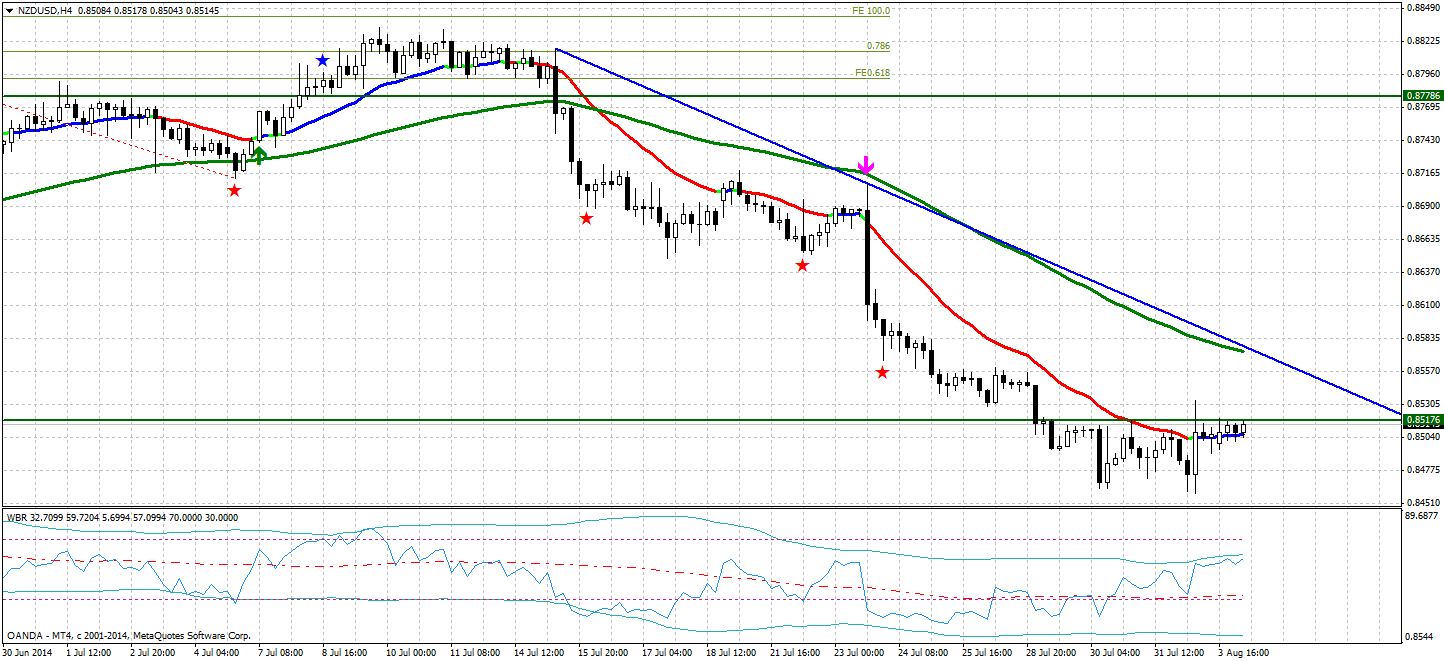Image resolution: width=1444 pixels, height=661 pixels.
Task: Click the highlighted 0.87786 price tag
Action: pos(1422,96)
